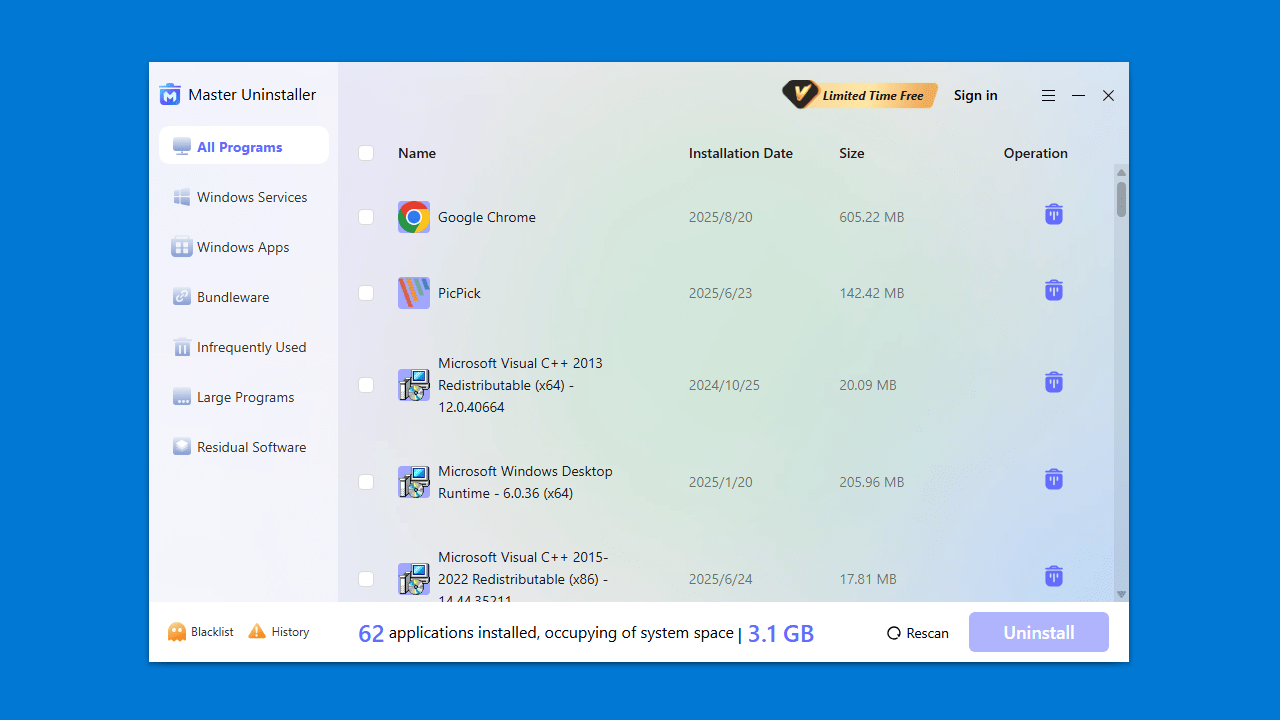Image resolution: width=1280 pixels, height=720 pixels.
Task: Click Microsoft Windows Desktop Runtime name text
Action: click(x=525, y=482)
